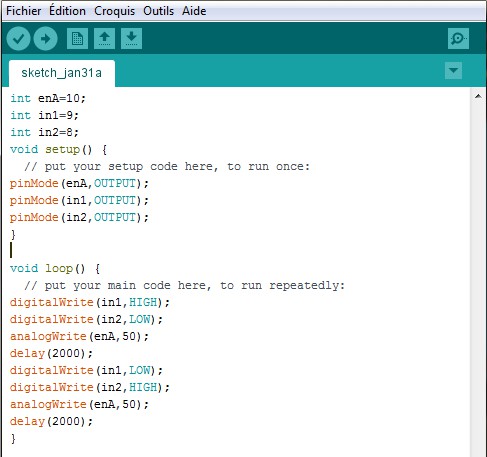This screenshot has width=487, height=457.
Task: Open the Fichier menu
Action: click(24, 11)
